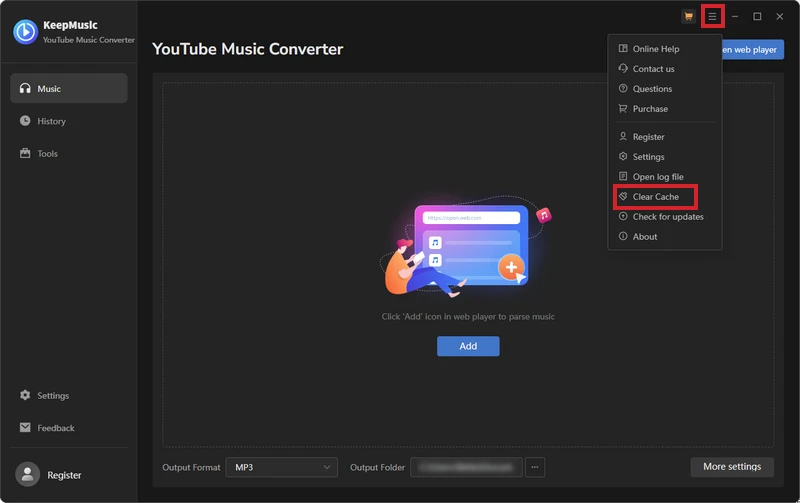Choose Online Help from the menu
Image resolution: width=800 pixels, height=503 pixels.
point(664,49)
